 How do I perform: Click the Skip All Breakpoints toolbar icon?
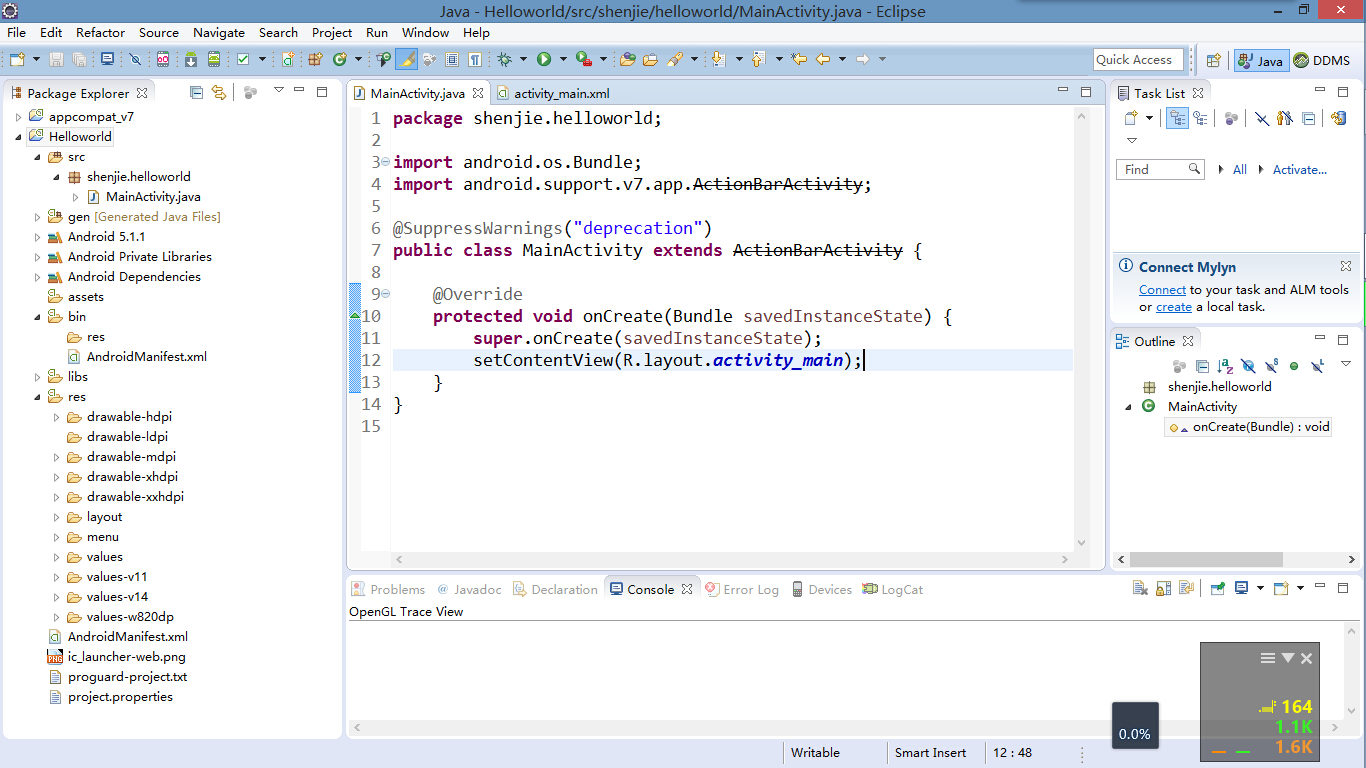[x=135, y=59]
